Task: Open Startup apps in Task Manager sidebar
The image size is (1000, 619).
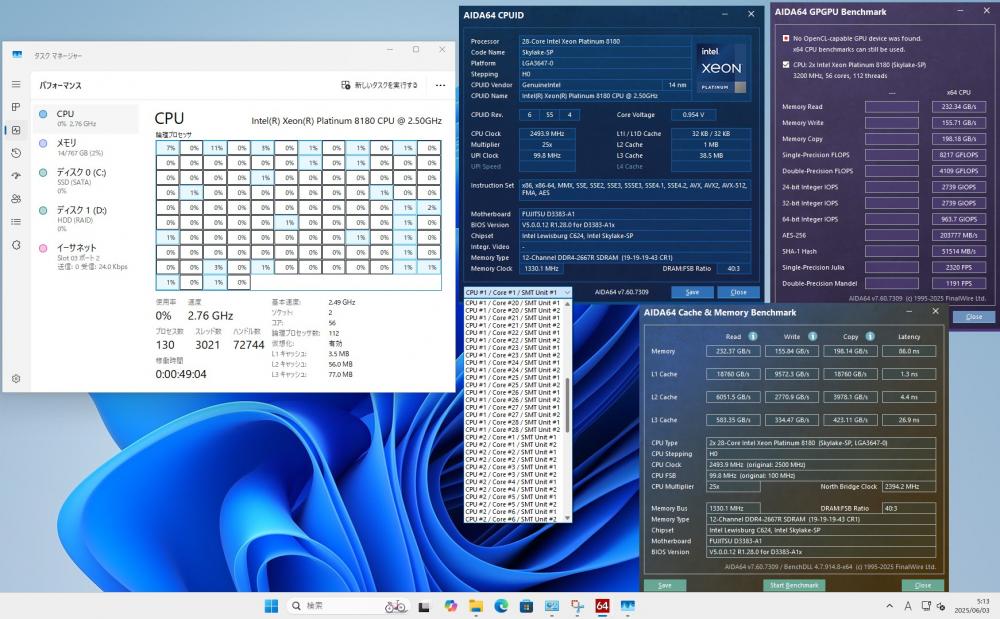Action: (x=16, y=176)
